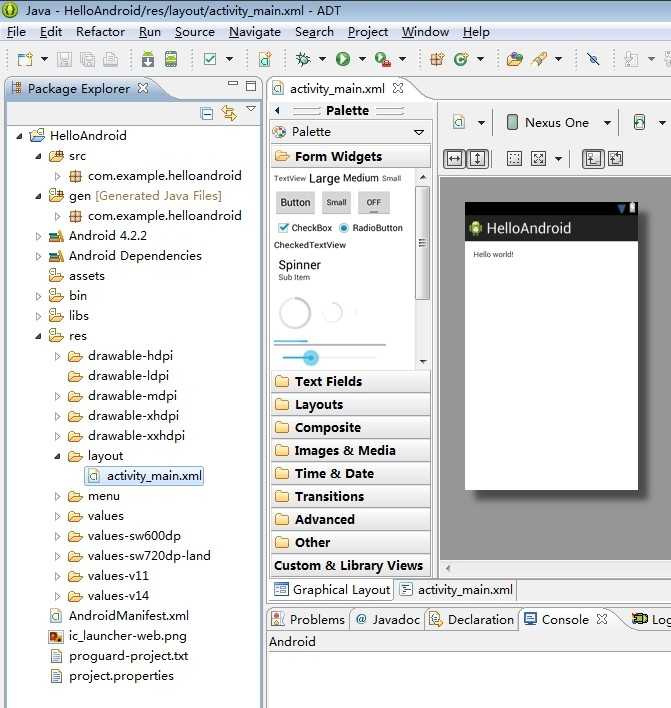Viewport: 671px width, 708px height.
Task: Open the Package Explorer view menu triangle
Action: [251, 109]
